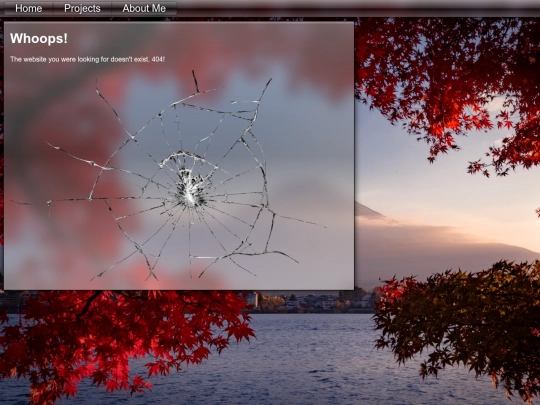This screenshot has width=540, height=405.
Task: Open the Home navigation item
Action: (x=29, y=8)
